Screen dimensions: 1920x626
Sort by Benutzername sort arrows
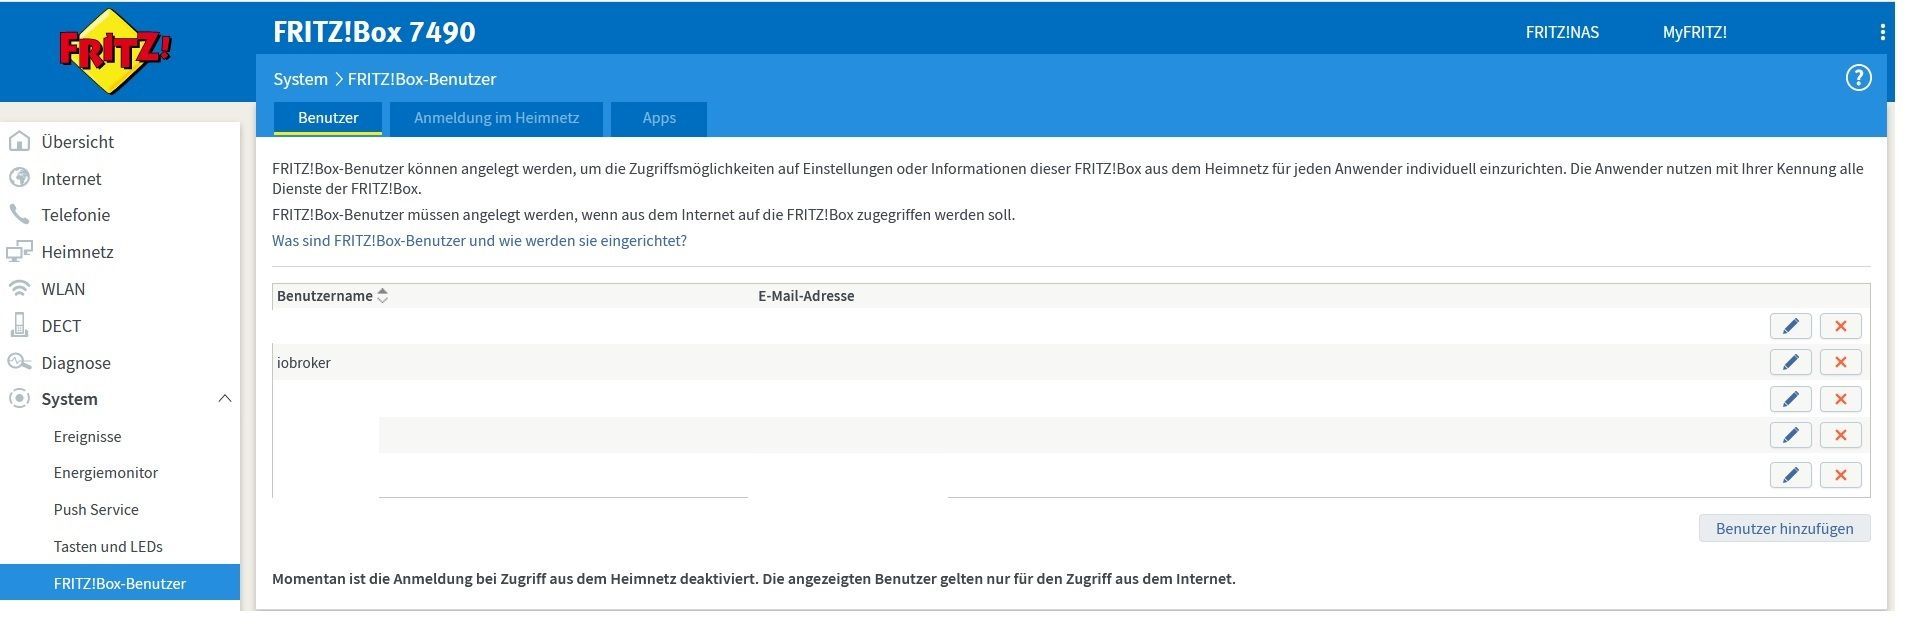[x=382, y=295]
